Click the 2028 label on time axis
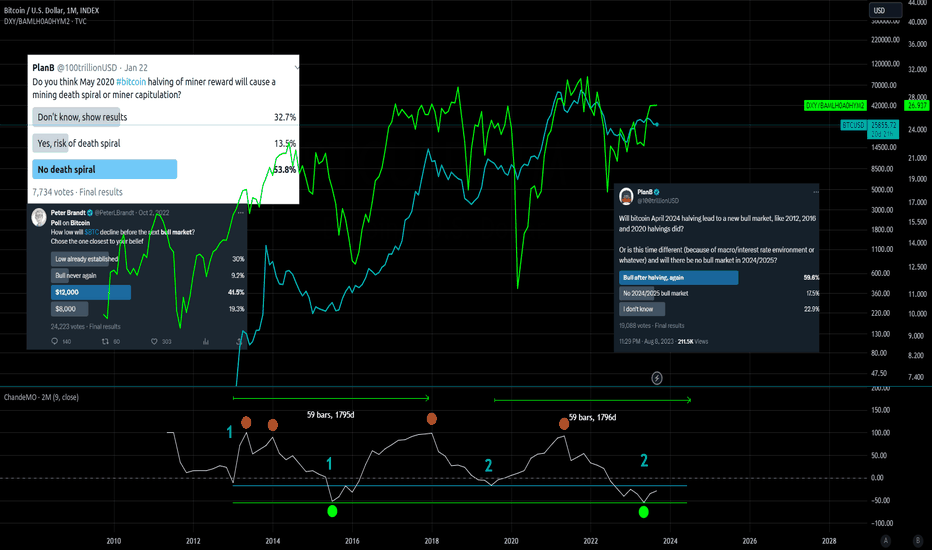Viewport: 932px width, 550px height. pyautogui.click(x=829, y=540)
